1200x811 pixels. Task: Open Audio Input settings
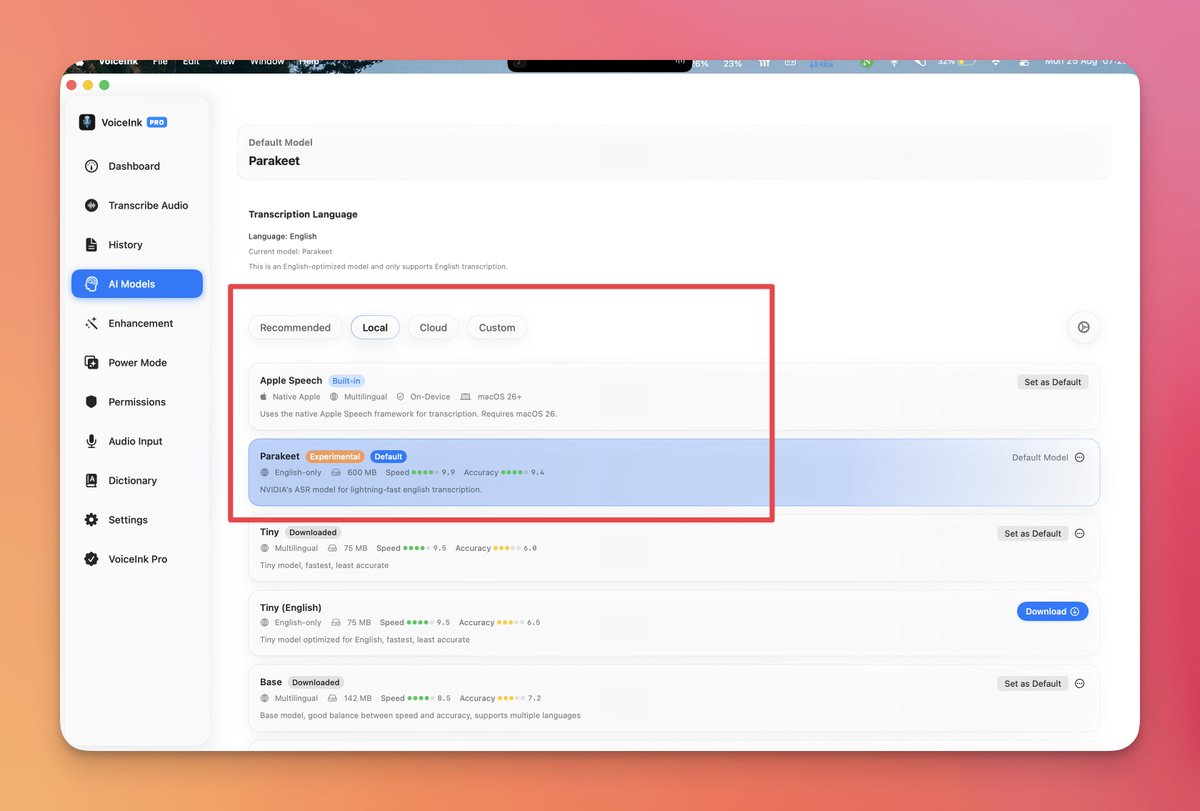136,441
